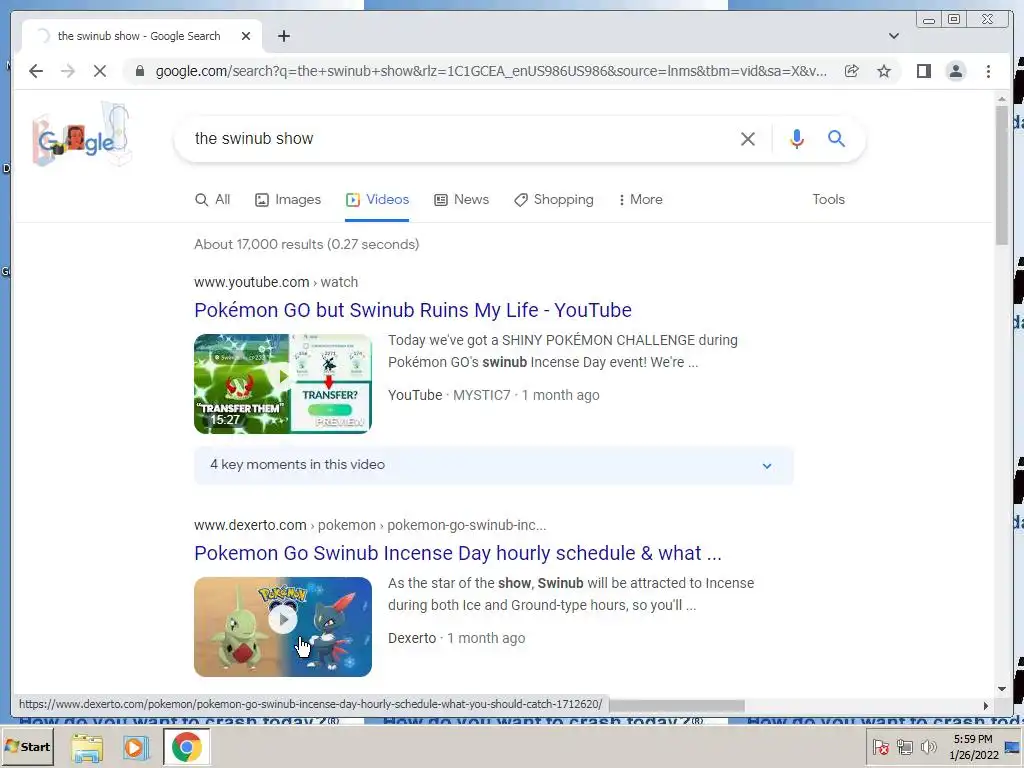The height and width of the screenshot is (768, 1024).
Task: Switch to the Shopping tab
Action: pyautogui.click(x=554, y=200)
